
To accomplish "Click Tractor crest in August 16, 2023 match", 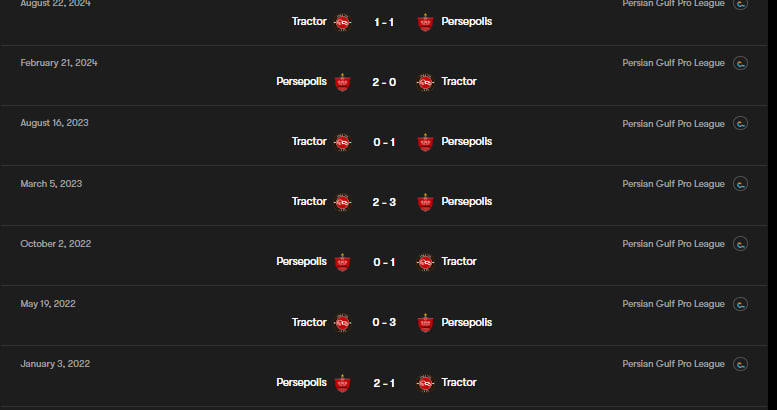I will tap(342, 142).
